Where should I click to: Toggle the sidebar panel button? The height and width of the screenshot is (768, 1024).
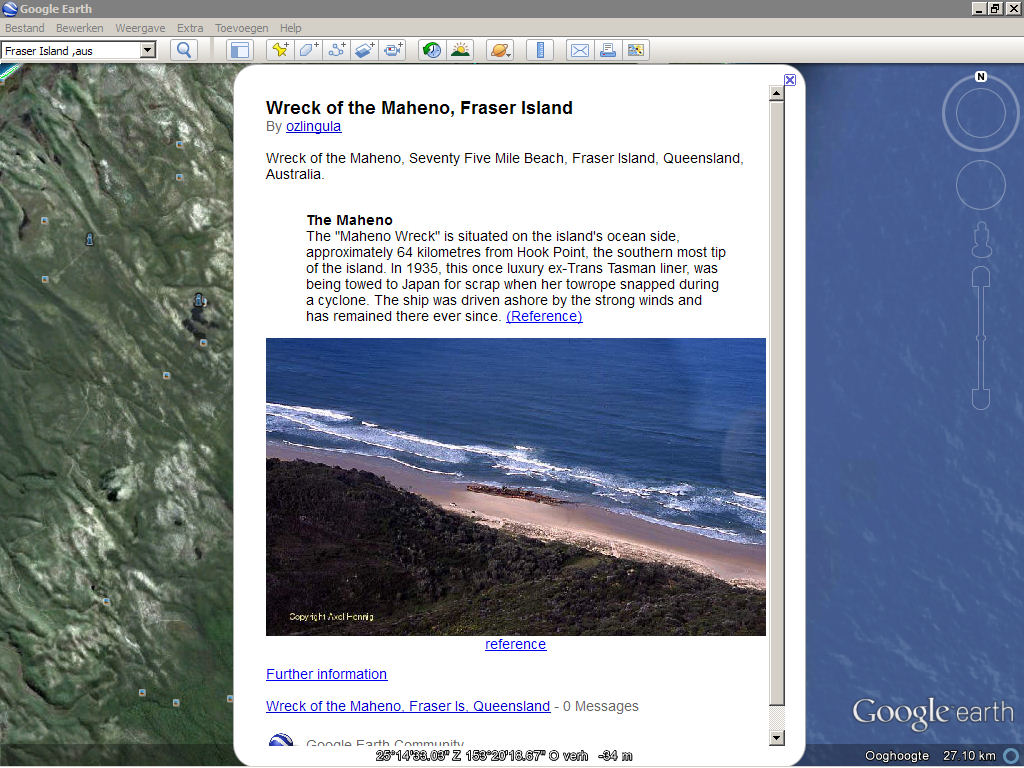click(240, 50)
